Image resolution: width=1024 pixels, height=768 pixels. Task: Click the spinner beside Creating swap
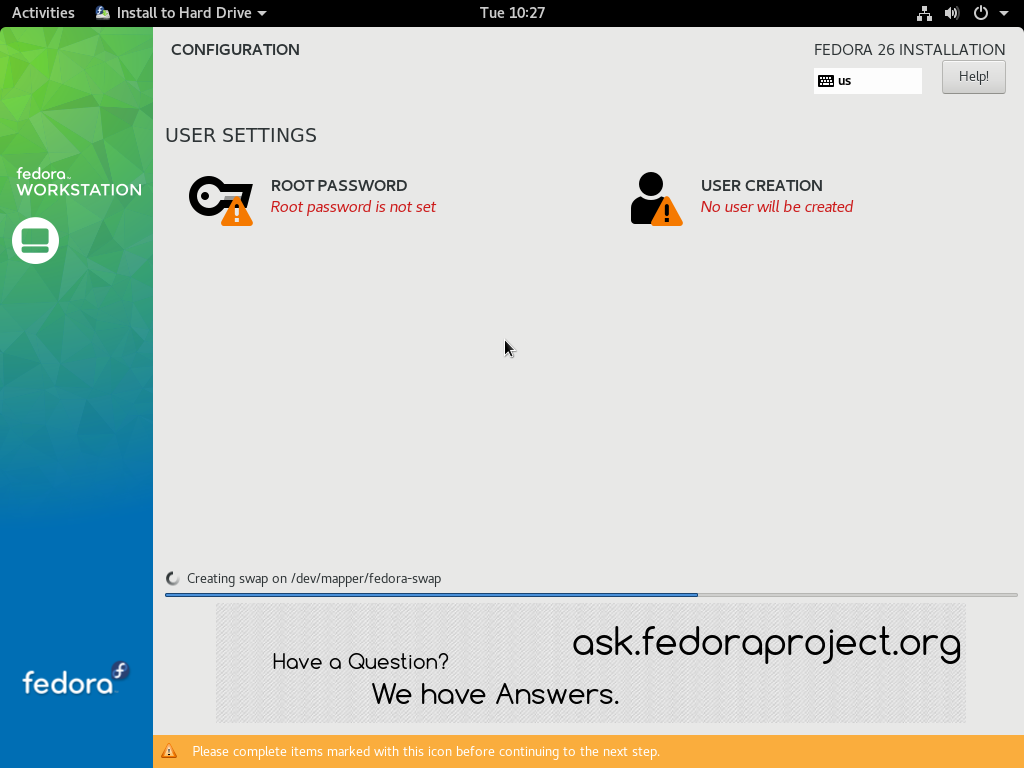(172, 579)
